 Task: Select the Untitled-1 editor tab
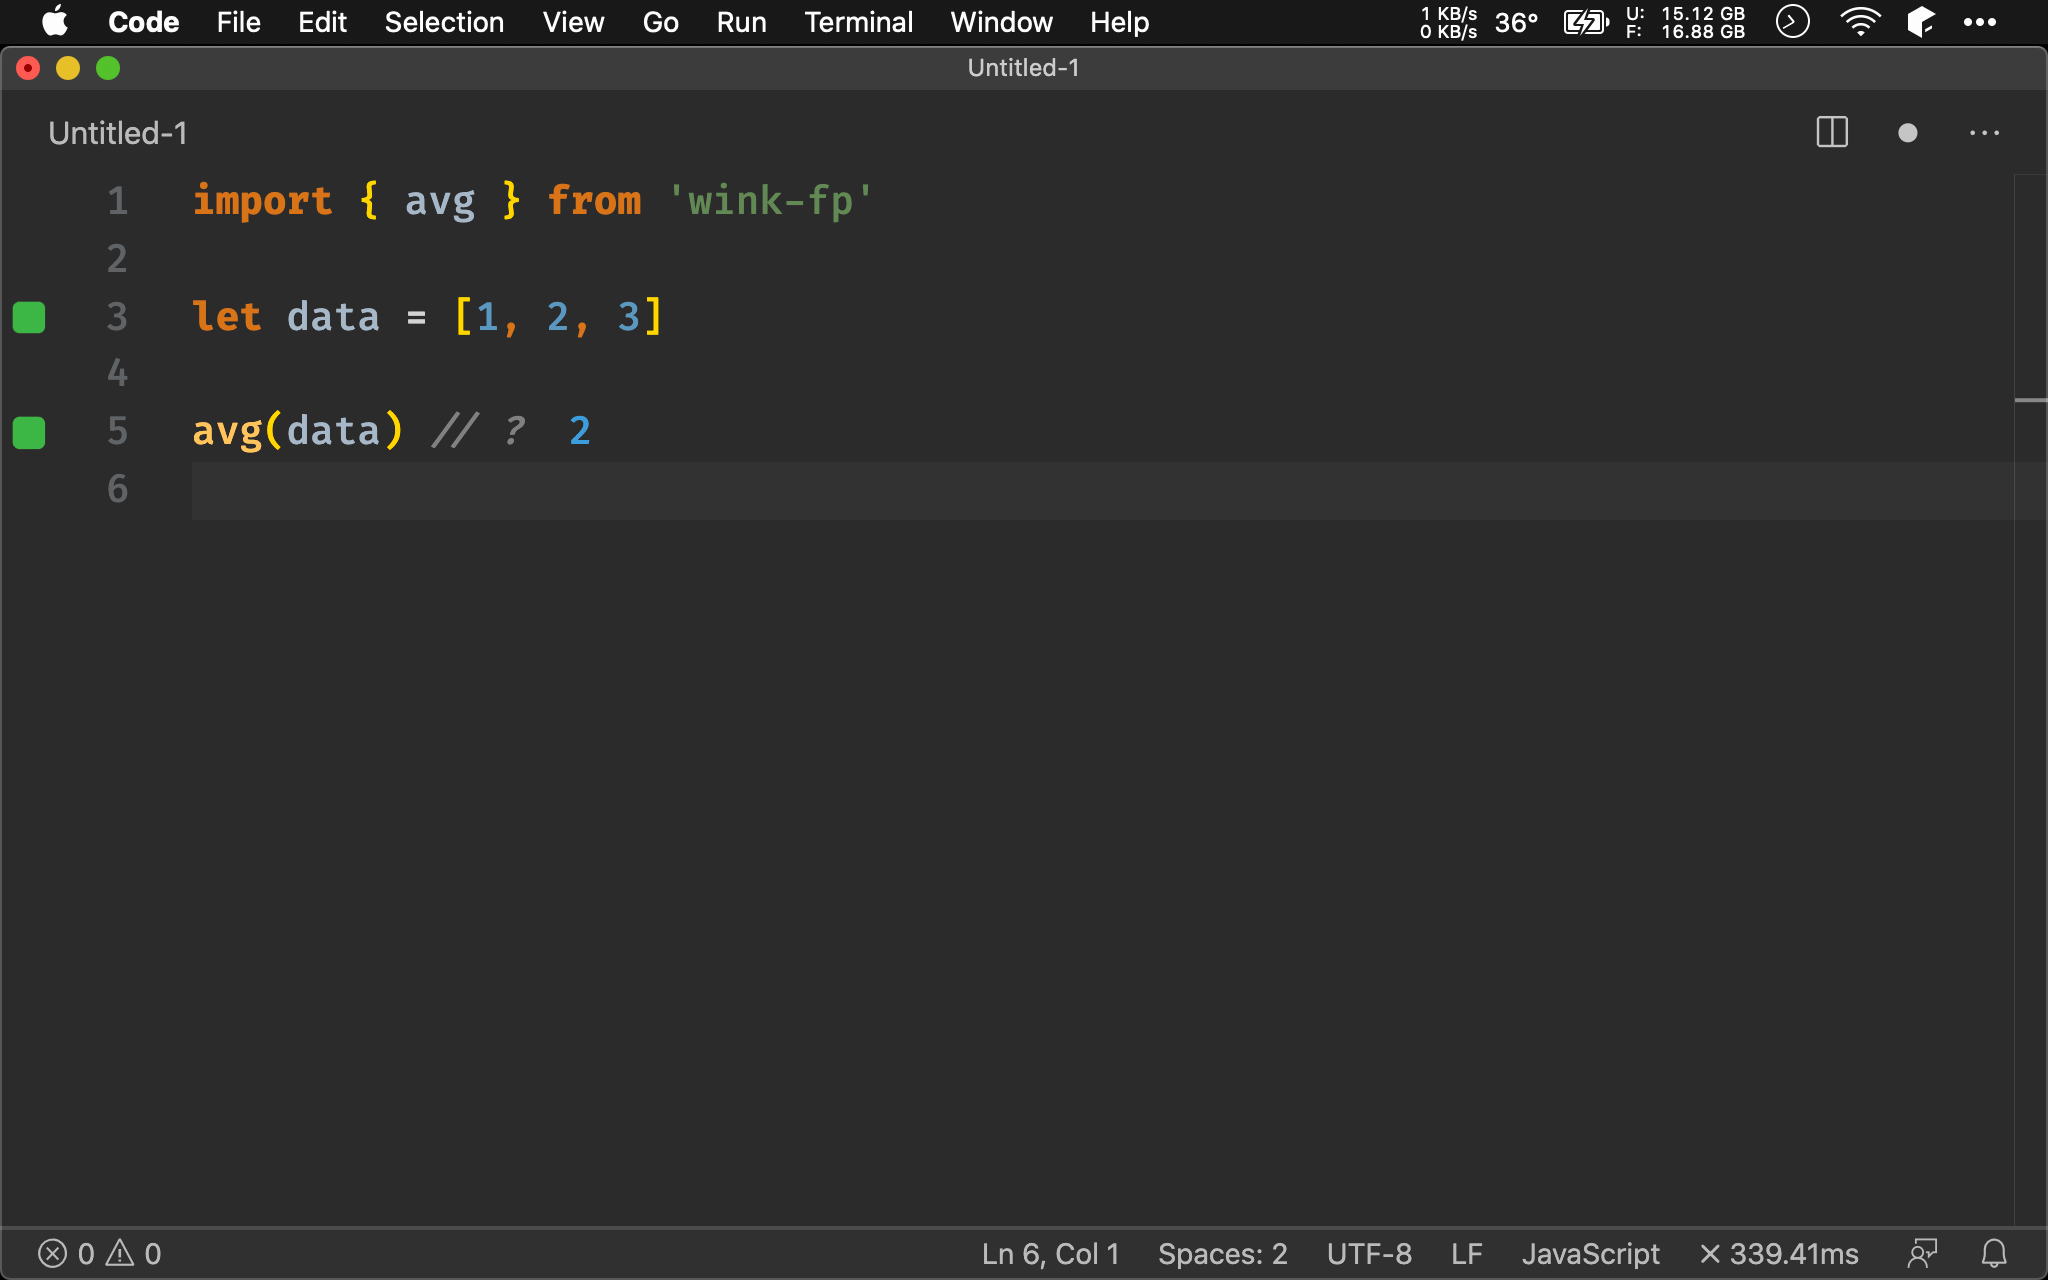(118, 133)
